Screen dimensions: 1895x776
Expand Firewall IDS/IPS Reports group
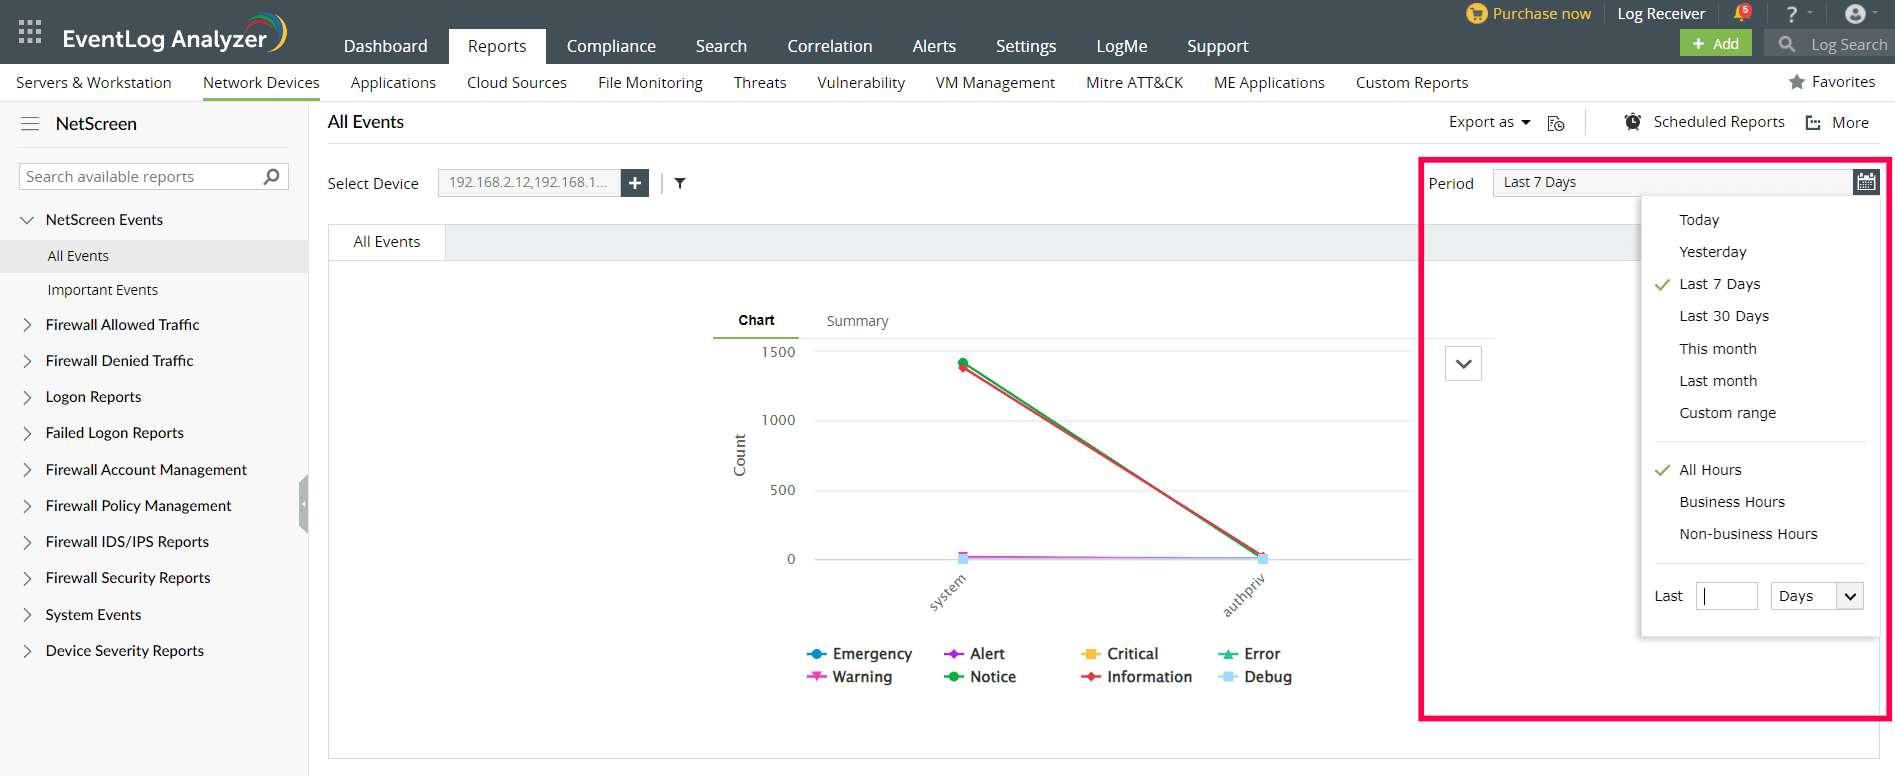click(27, 542)
